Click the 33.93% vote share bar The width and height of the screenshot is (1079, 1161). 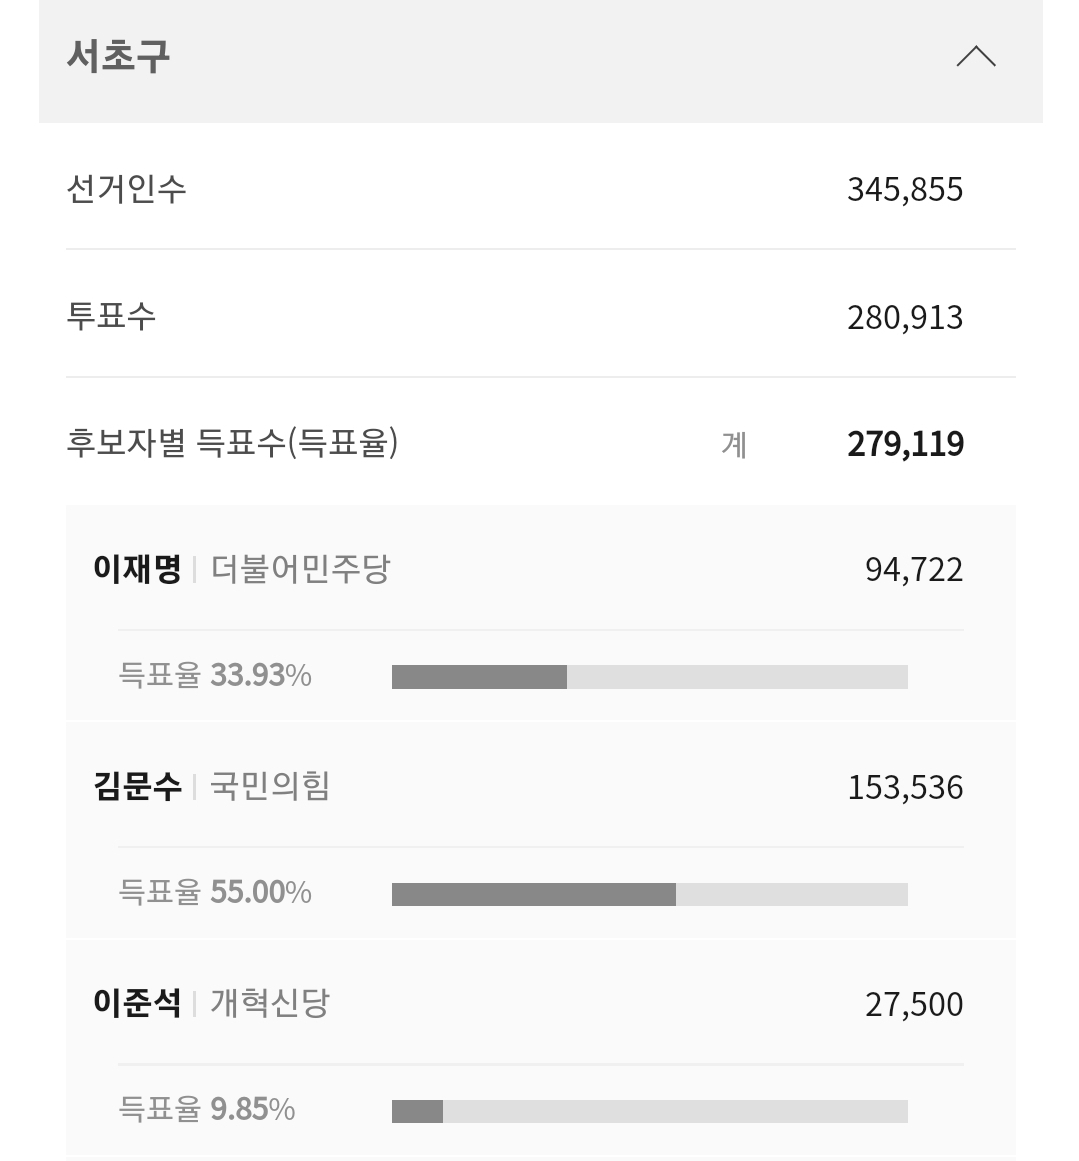click(649, 677)
